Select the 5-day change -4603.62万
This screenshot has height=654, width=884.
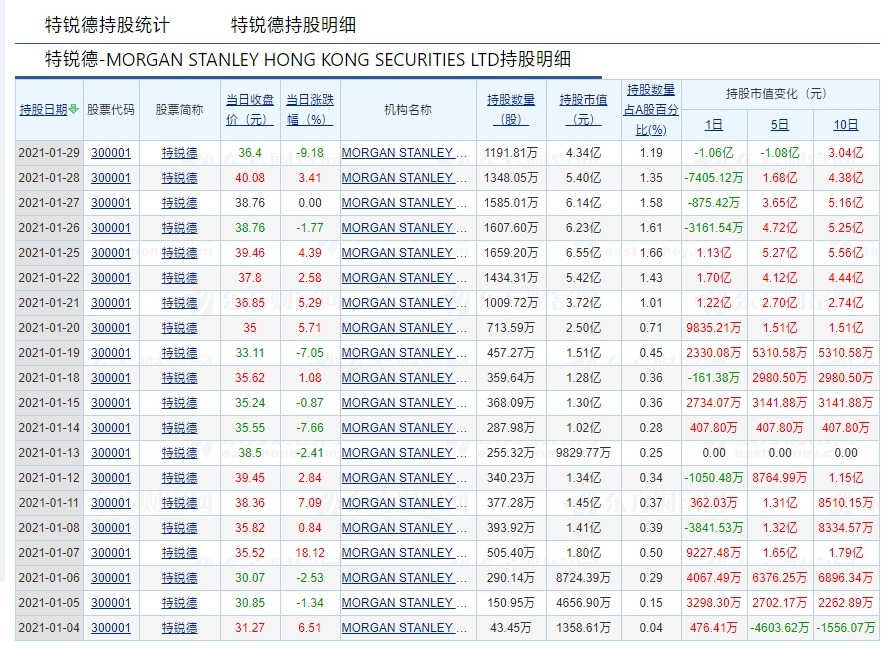780,628
